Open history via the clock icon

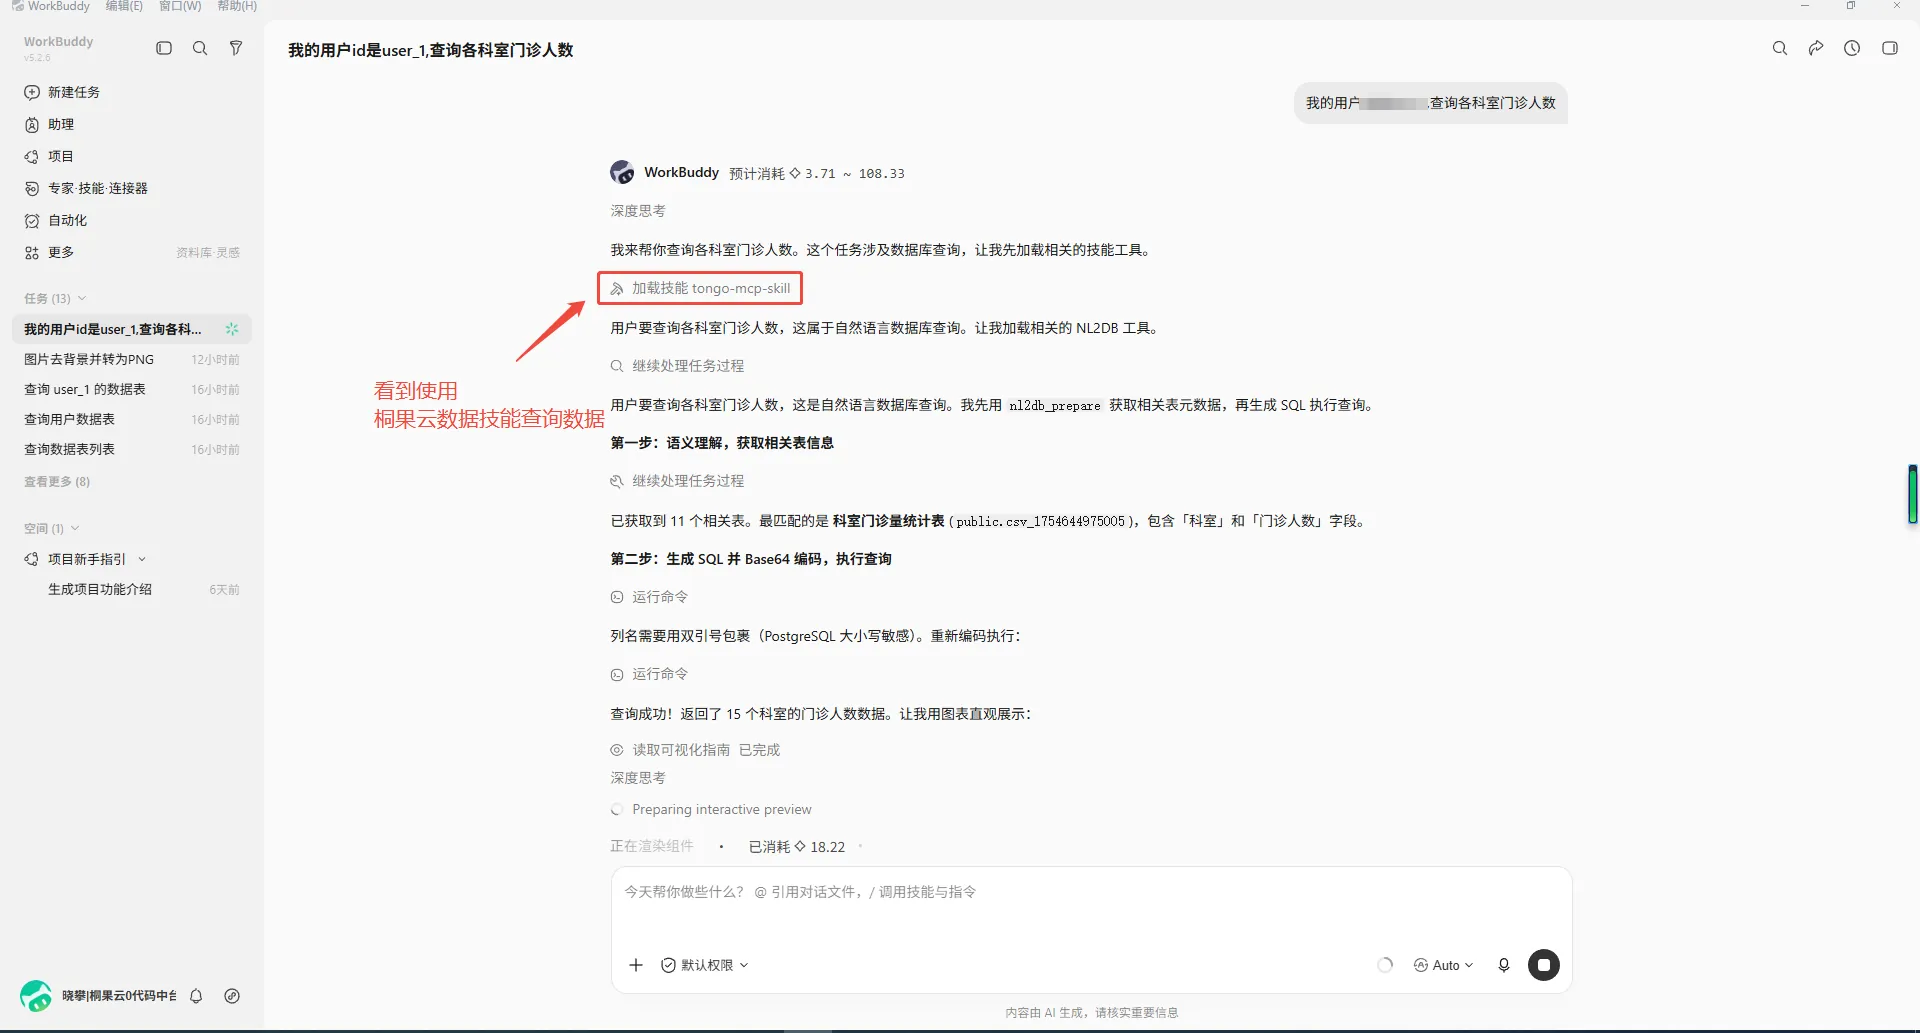[x=1852, y=48]
